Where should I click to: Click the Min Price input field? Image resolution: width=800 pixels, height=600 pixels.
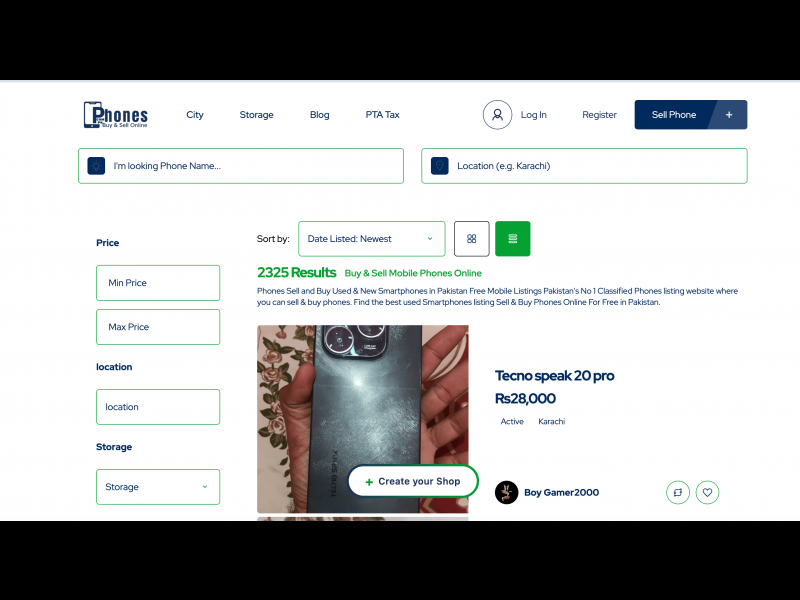point(158,283)
